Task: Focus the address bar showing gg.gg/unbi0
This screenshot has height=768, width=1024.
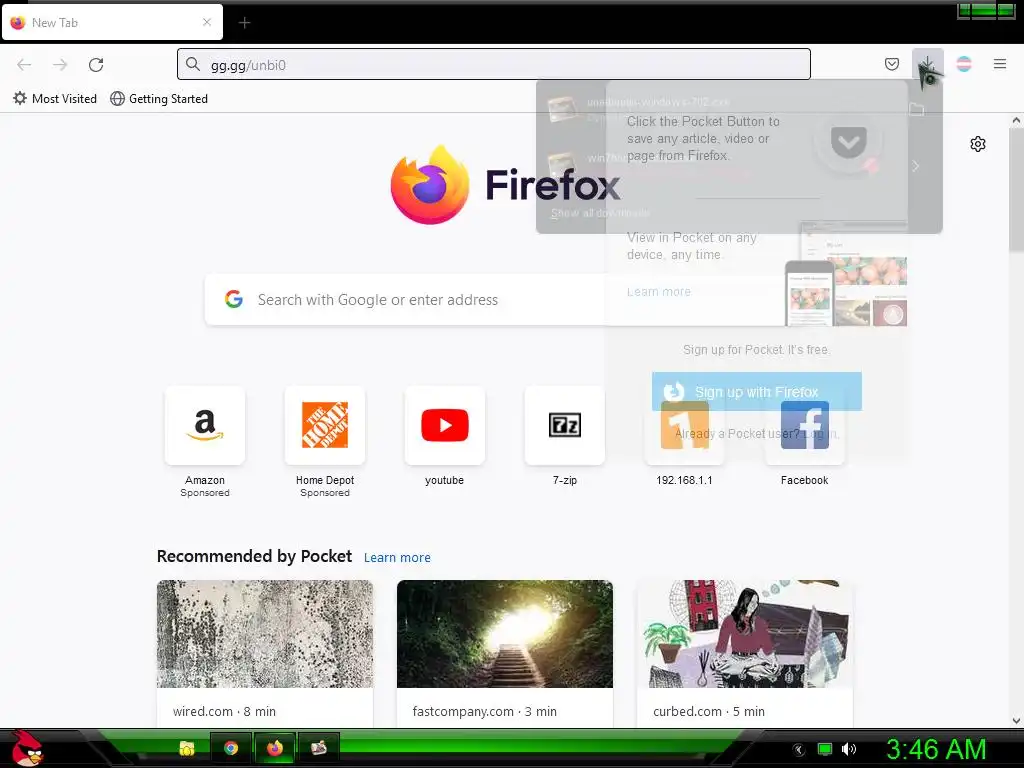Action: 494,64
